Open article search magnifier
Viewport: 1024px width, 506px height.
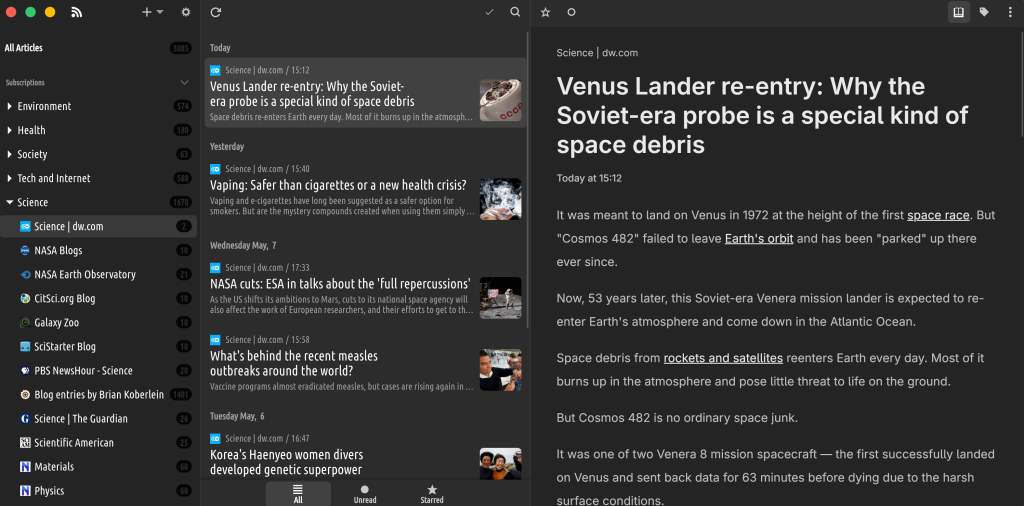pos(515,12)
